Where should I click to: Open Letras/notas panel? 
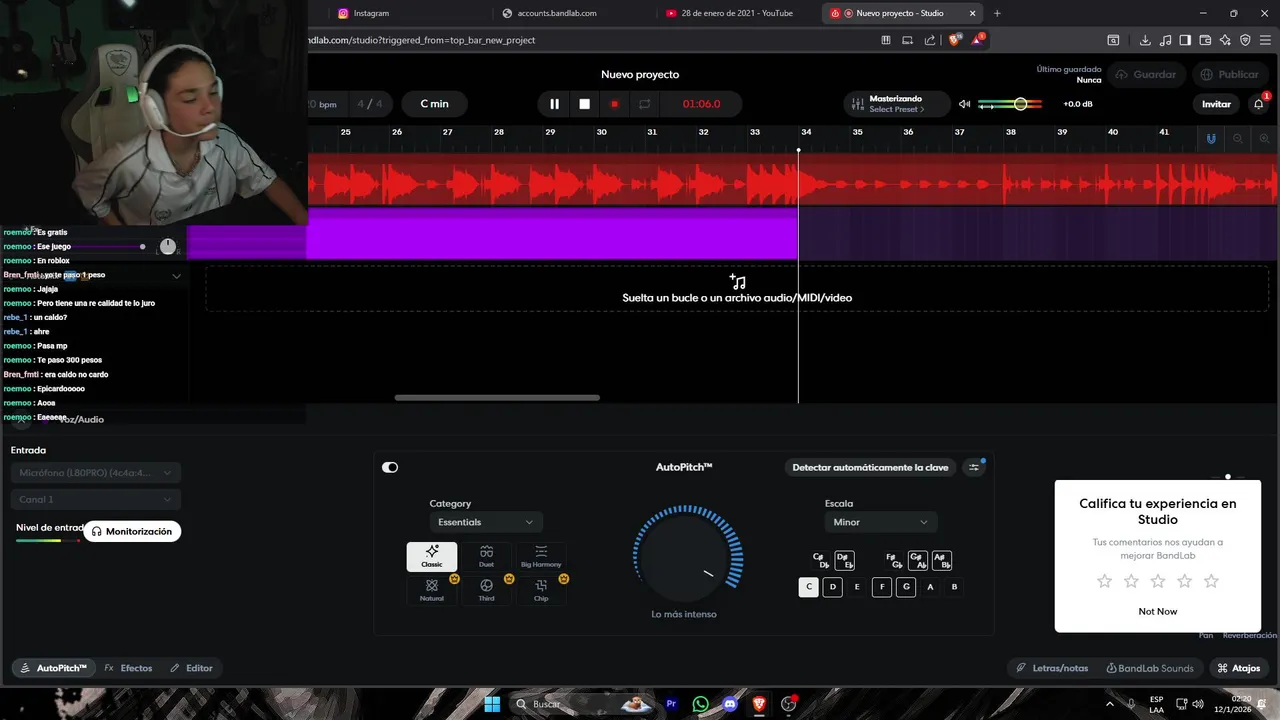point(1052,668)
